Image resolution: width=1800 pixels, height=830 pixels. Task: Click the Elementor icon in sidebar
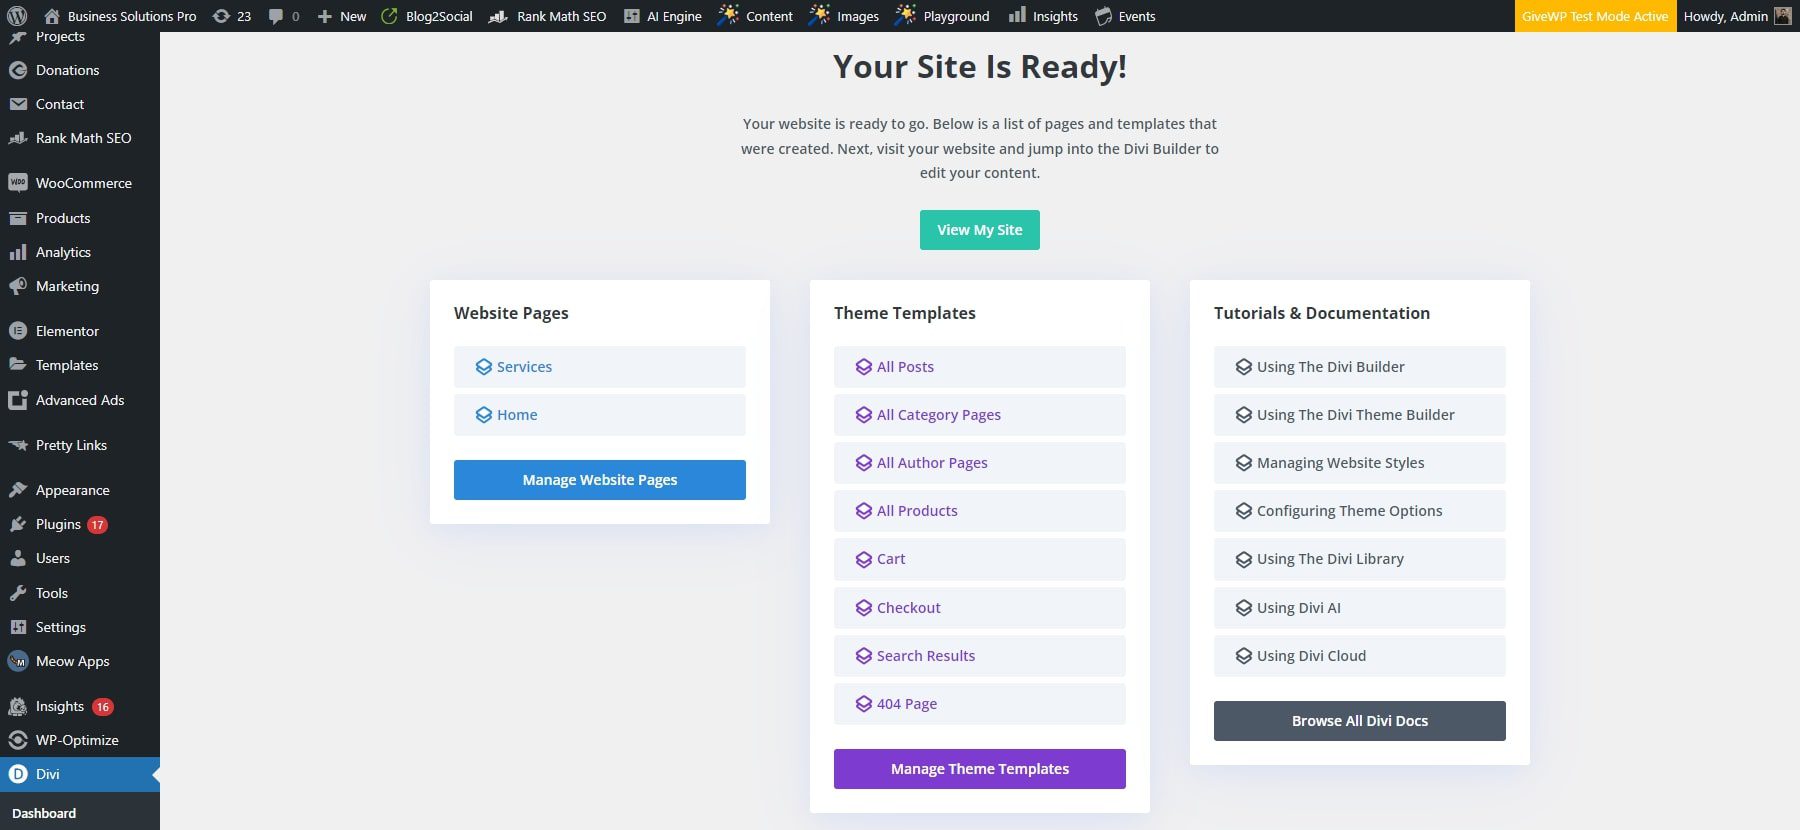[18, 331]
